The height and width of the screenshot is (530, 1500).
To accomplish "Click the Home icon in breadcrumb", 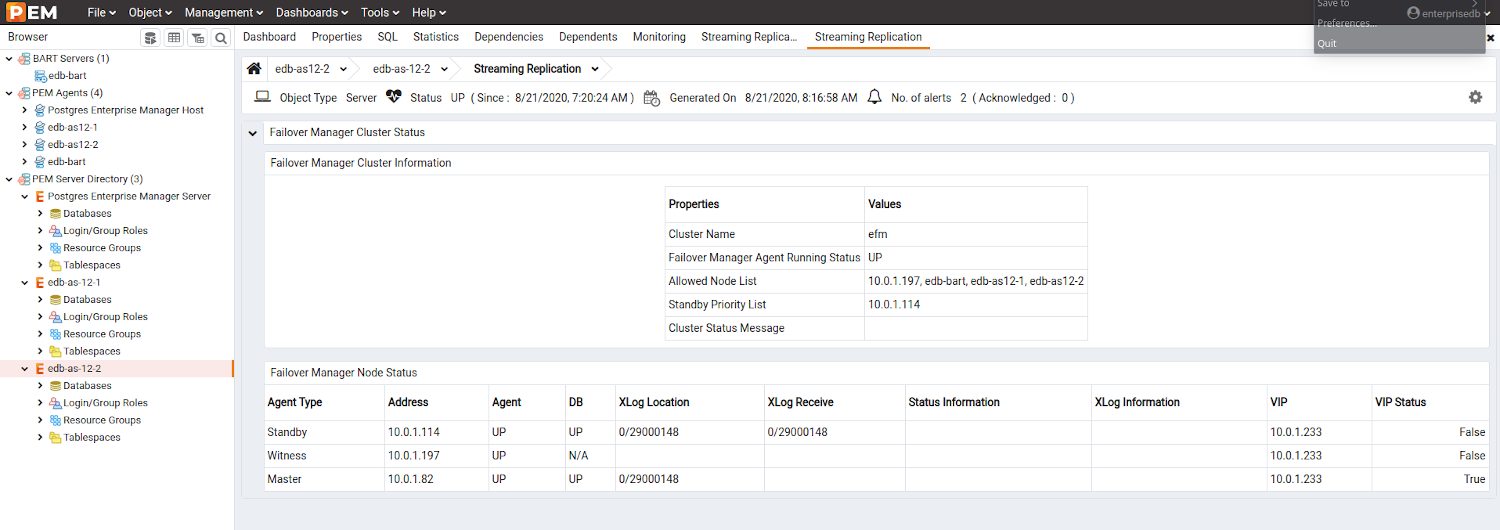I will (255, 69).
